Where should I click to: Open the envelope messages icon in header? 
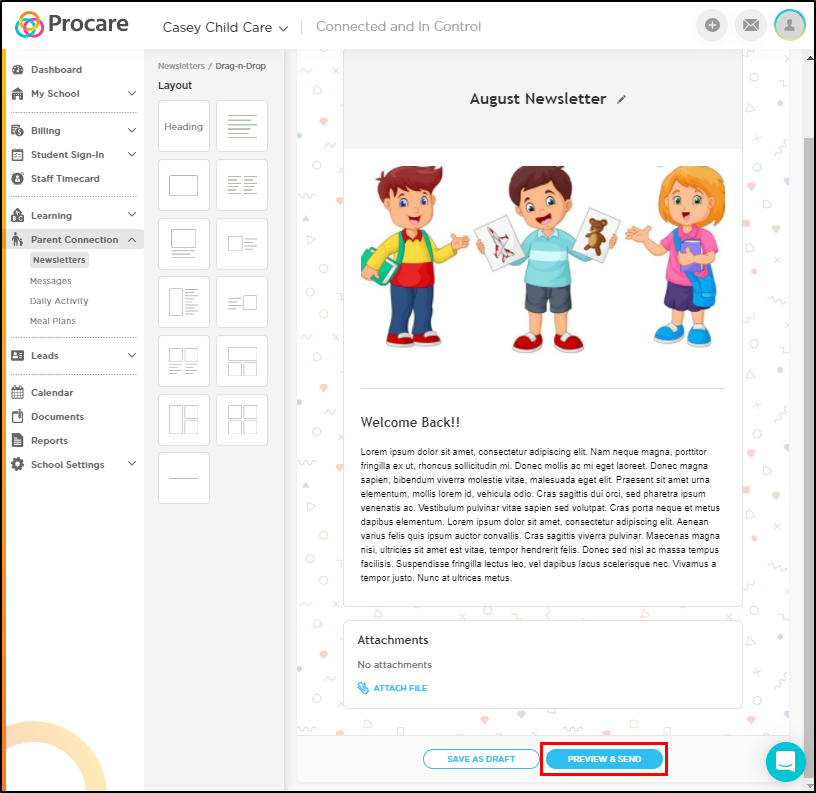(x=750, y=25)
